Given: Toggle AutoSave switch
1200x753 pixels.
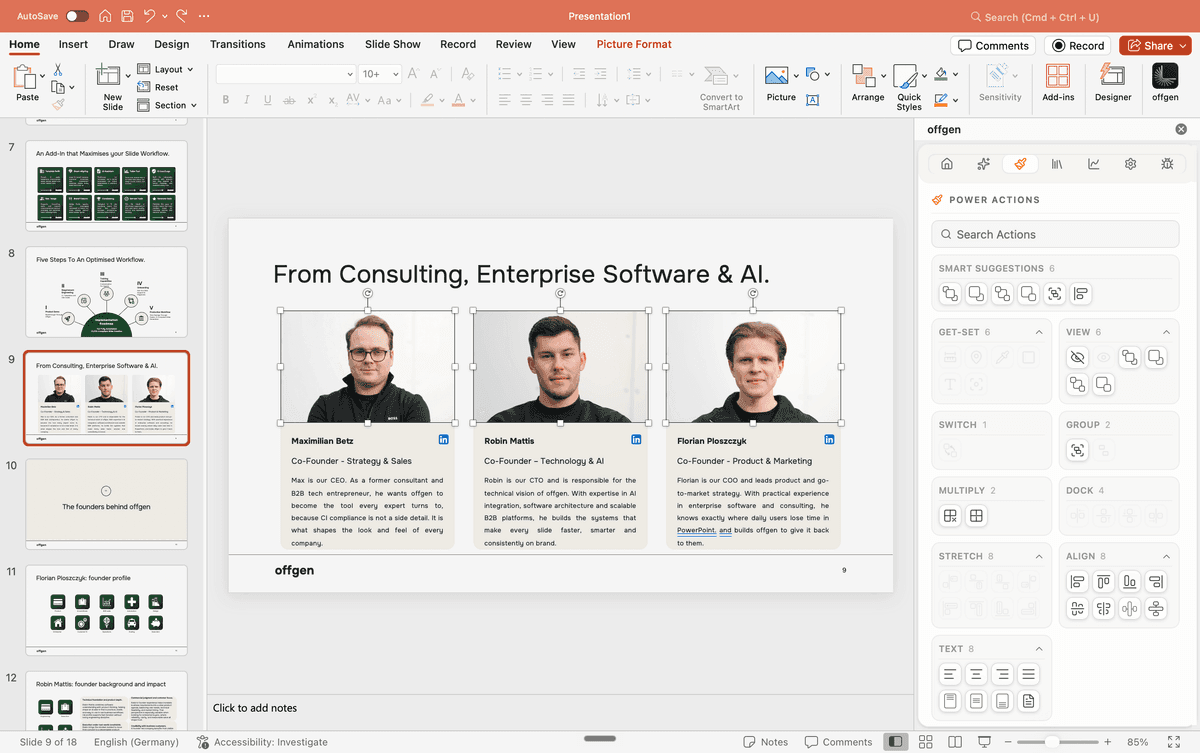Looking at the screenshot, I should [77, 17].
